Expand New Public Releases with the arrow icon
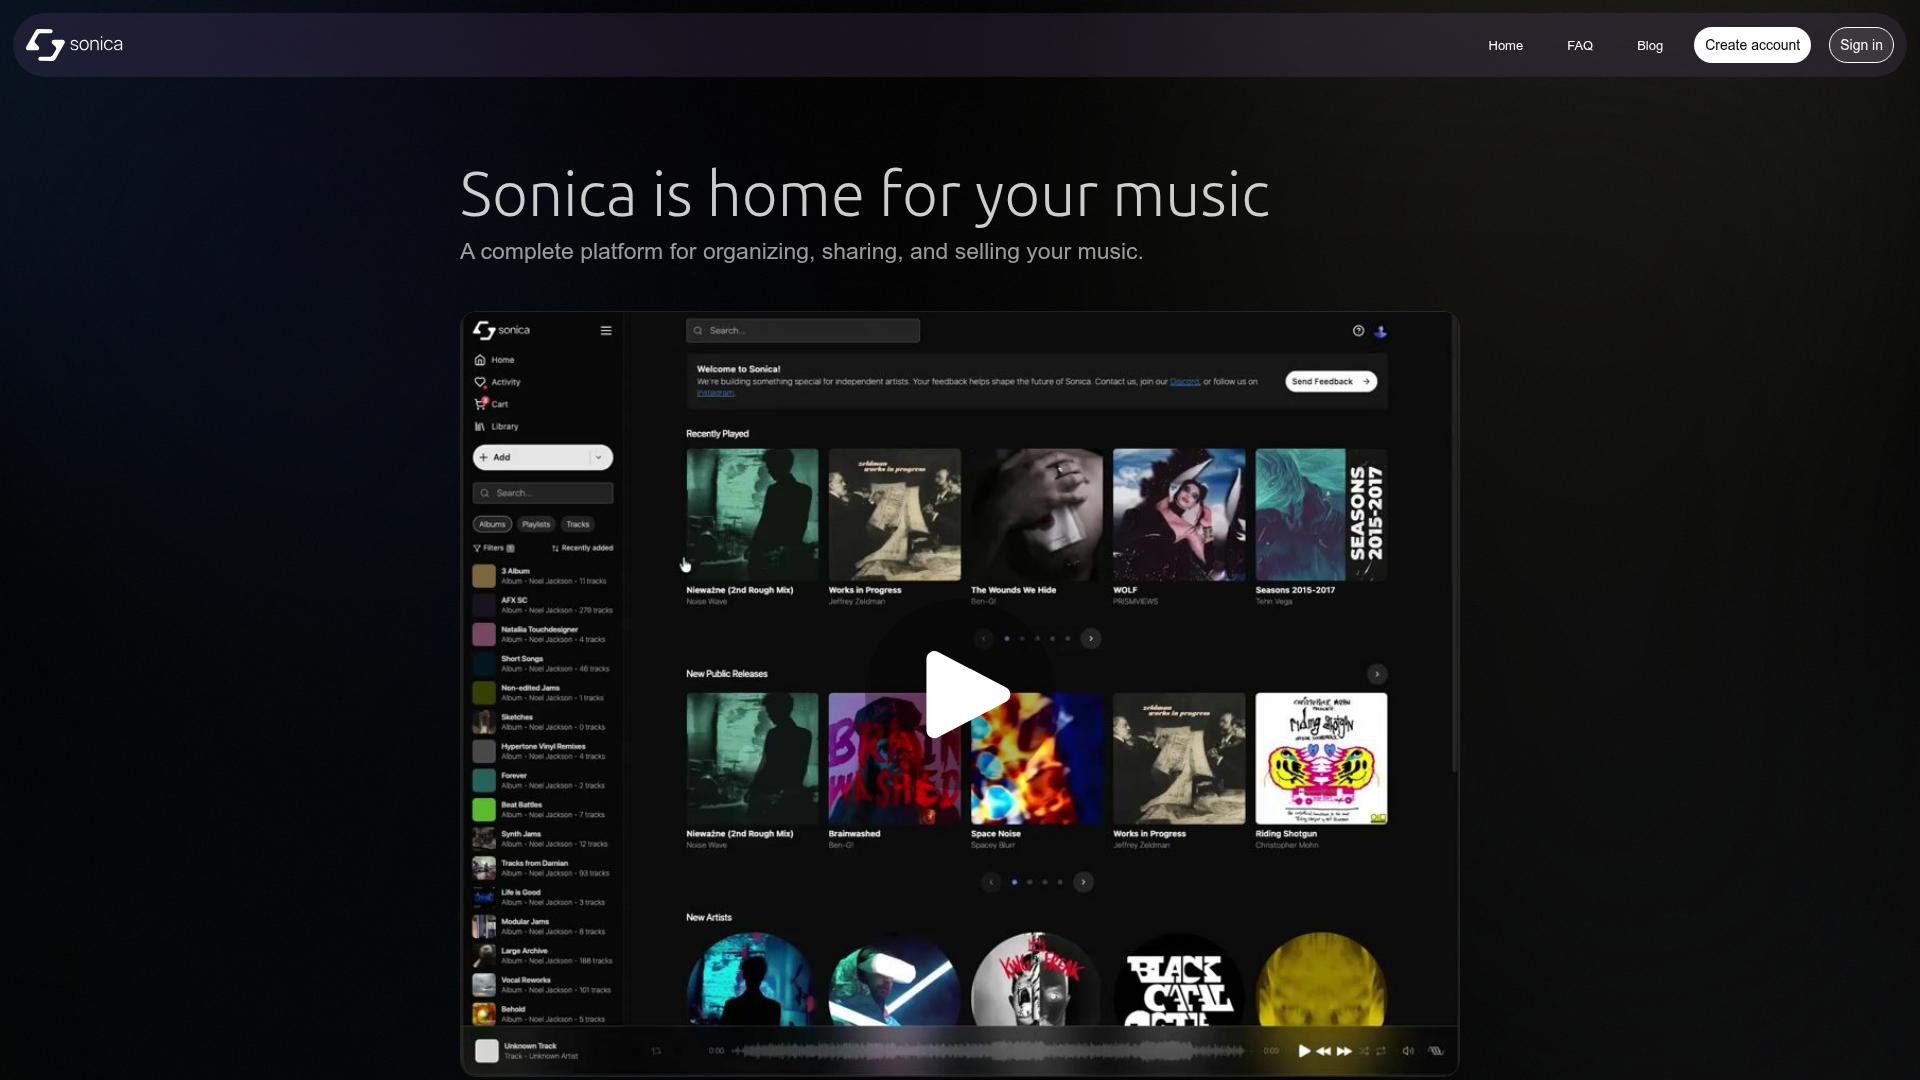Image resolution: width=1920 pixels, height=1080 pixels. pos(1377,674)
